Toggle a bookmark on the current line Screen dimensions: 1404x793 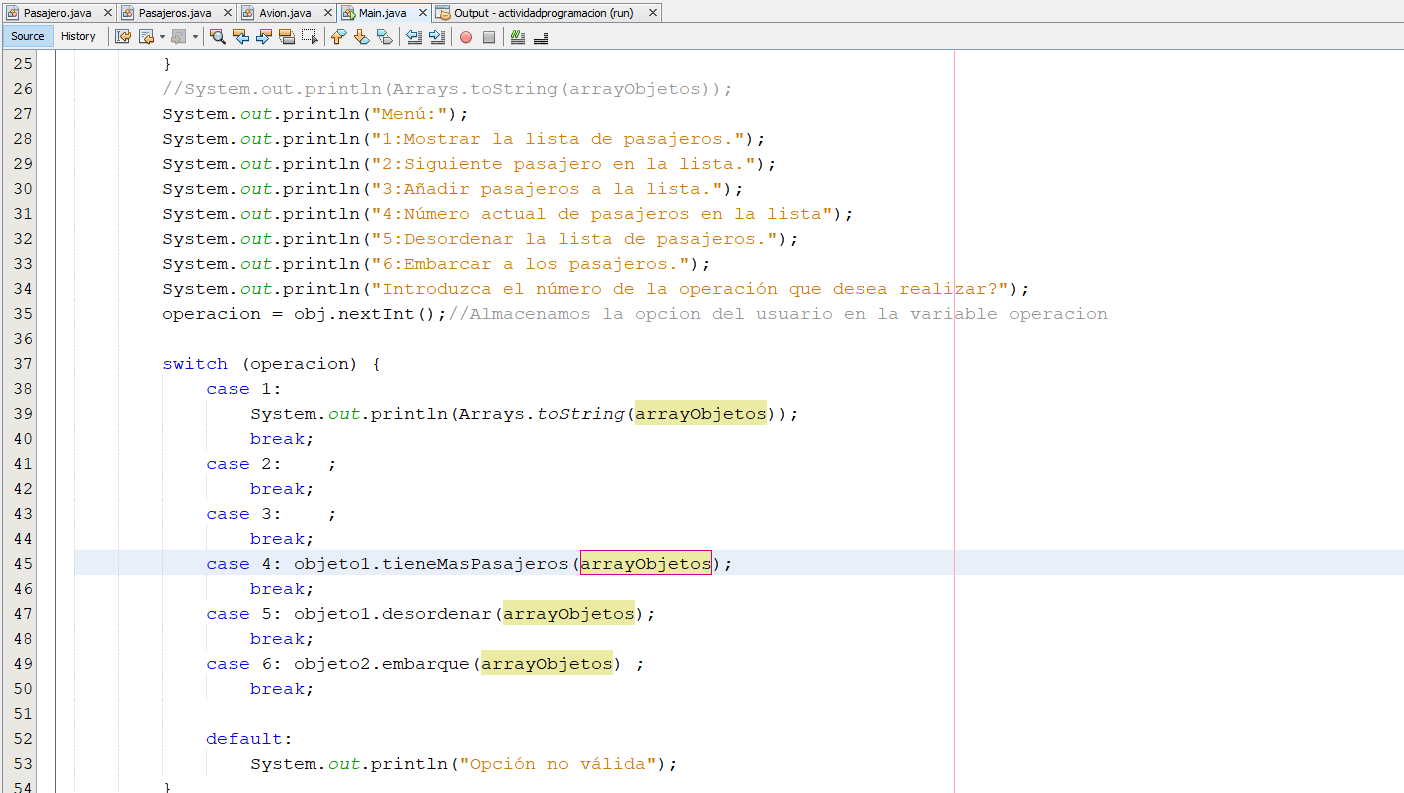[x=385, y=37]
